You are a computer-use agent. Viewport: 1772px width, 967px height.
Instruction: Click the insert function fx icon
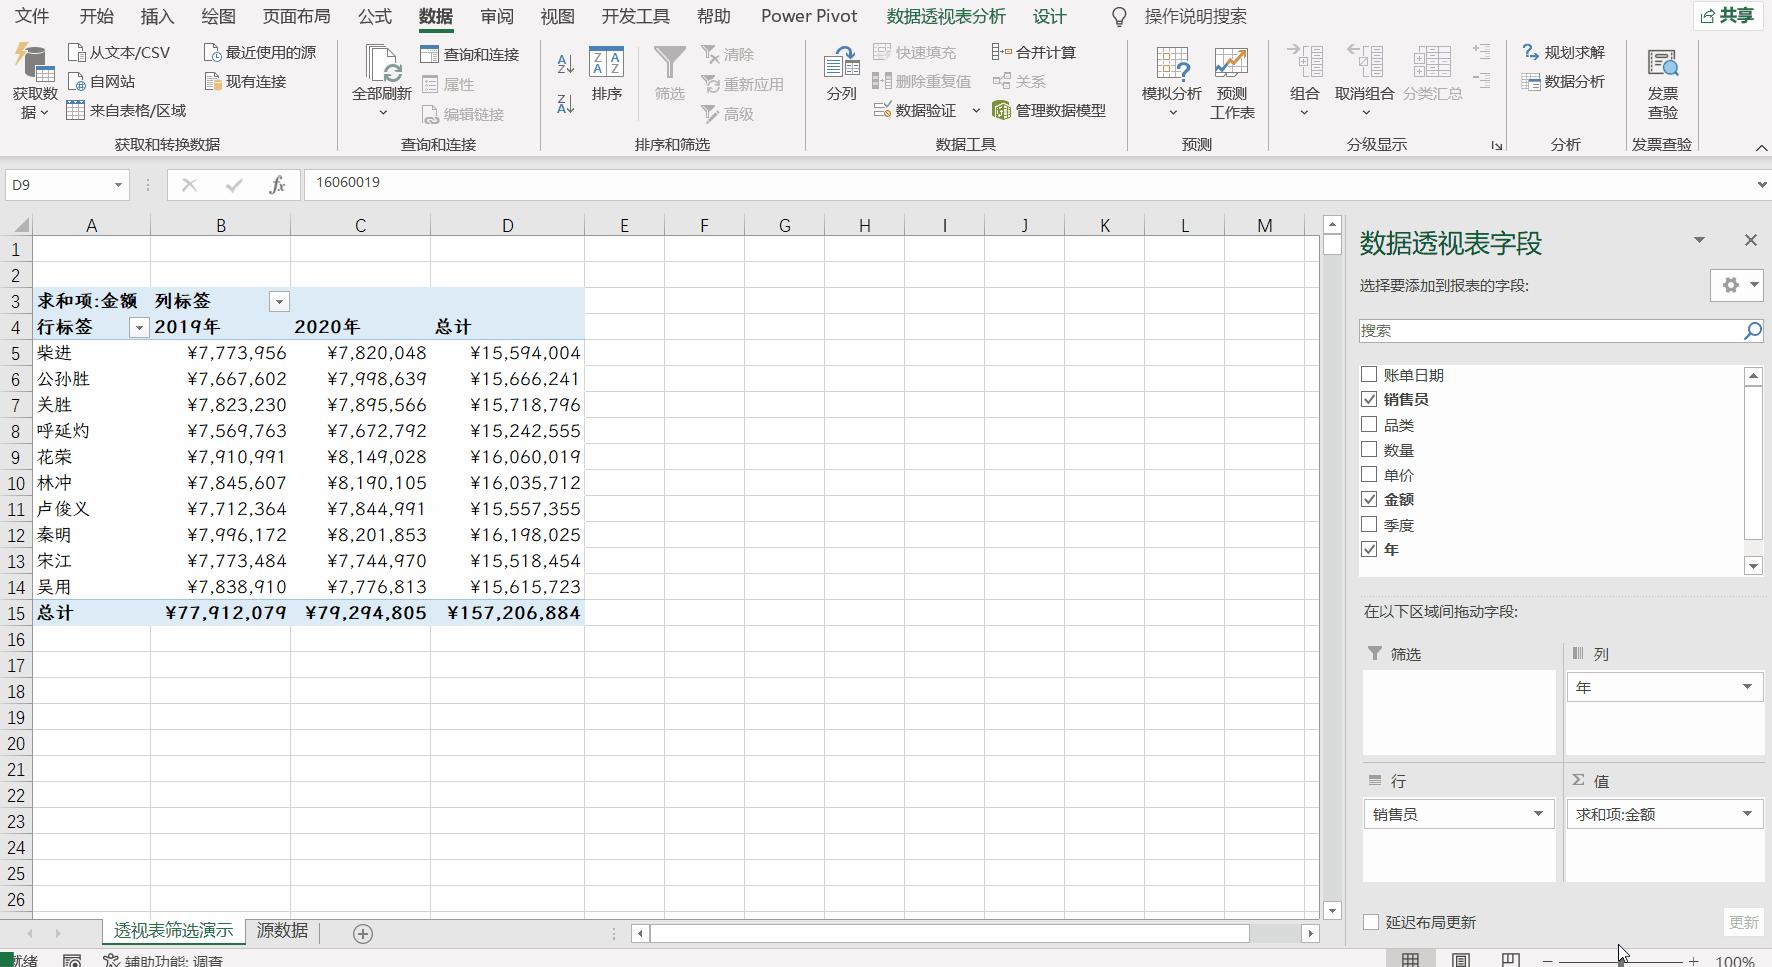[277, 185]
